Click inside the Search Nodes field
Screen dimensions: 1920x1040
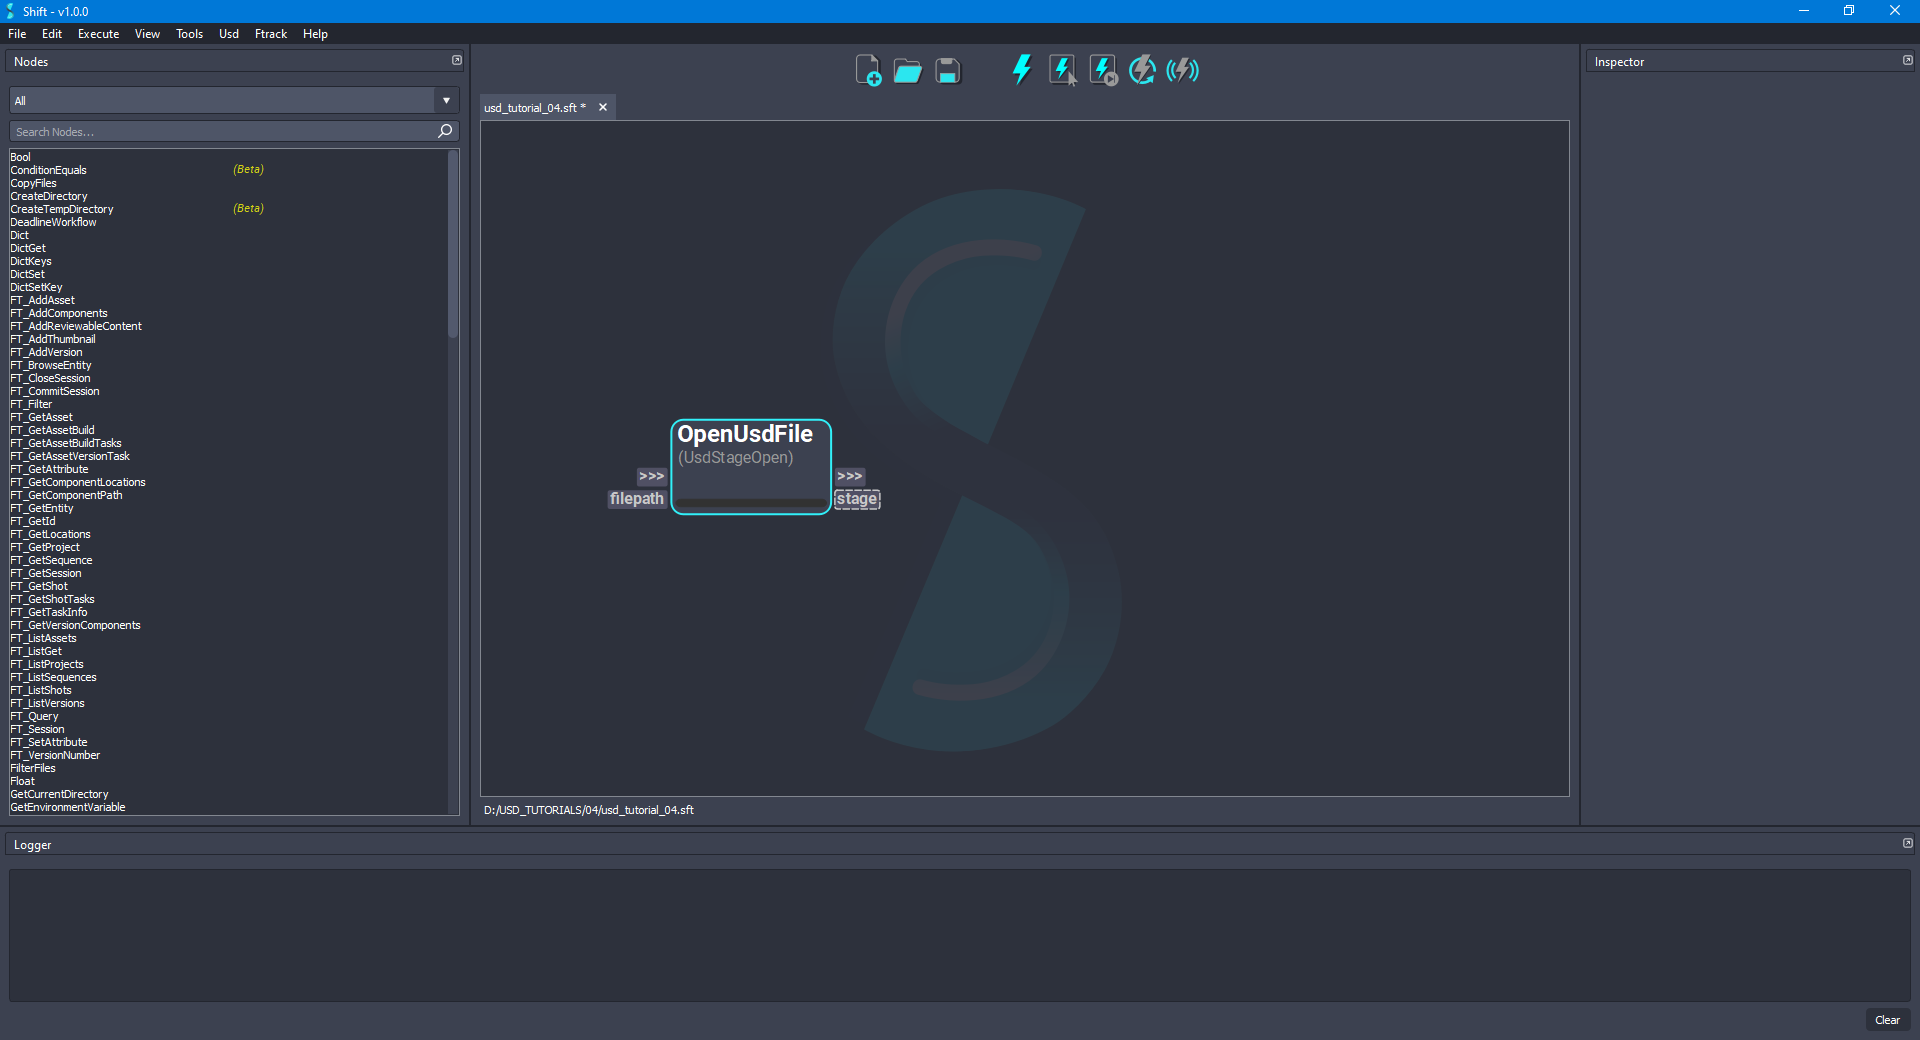[200, 131]
